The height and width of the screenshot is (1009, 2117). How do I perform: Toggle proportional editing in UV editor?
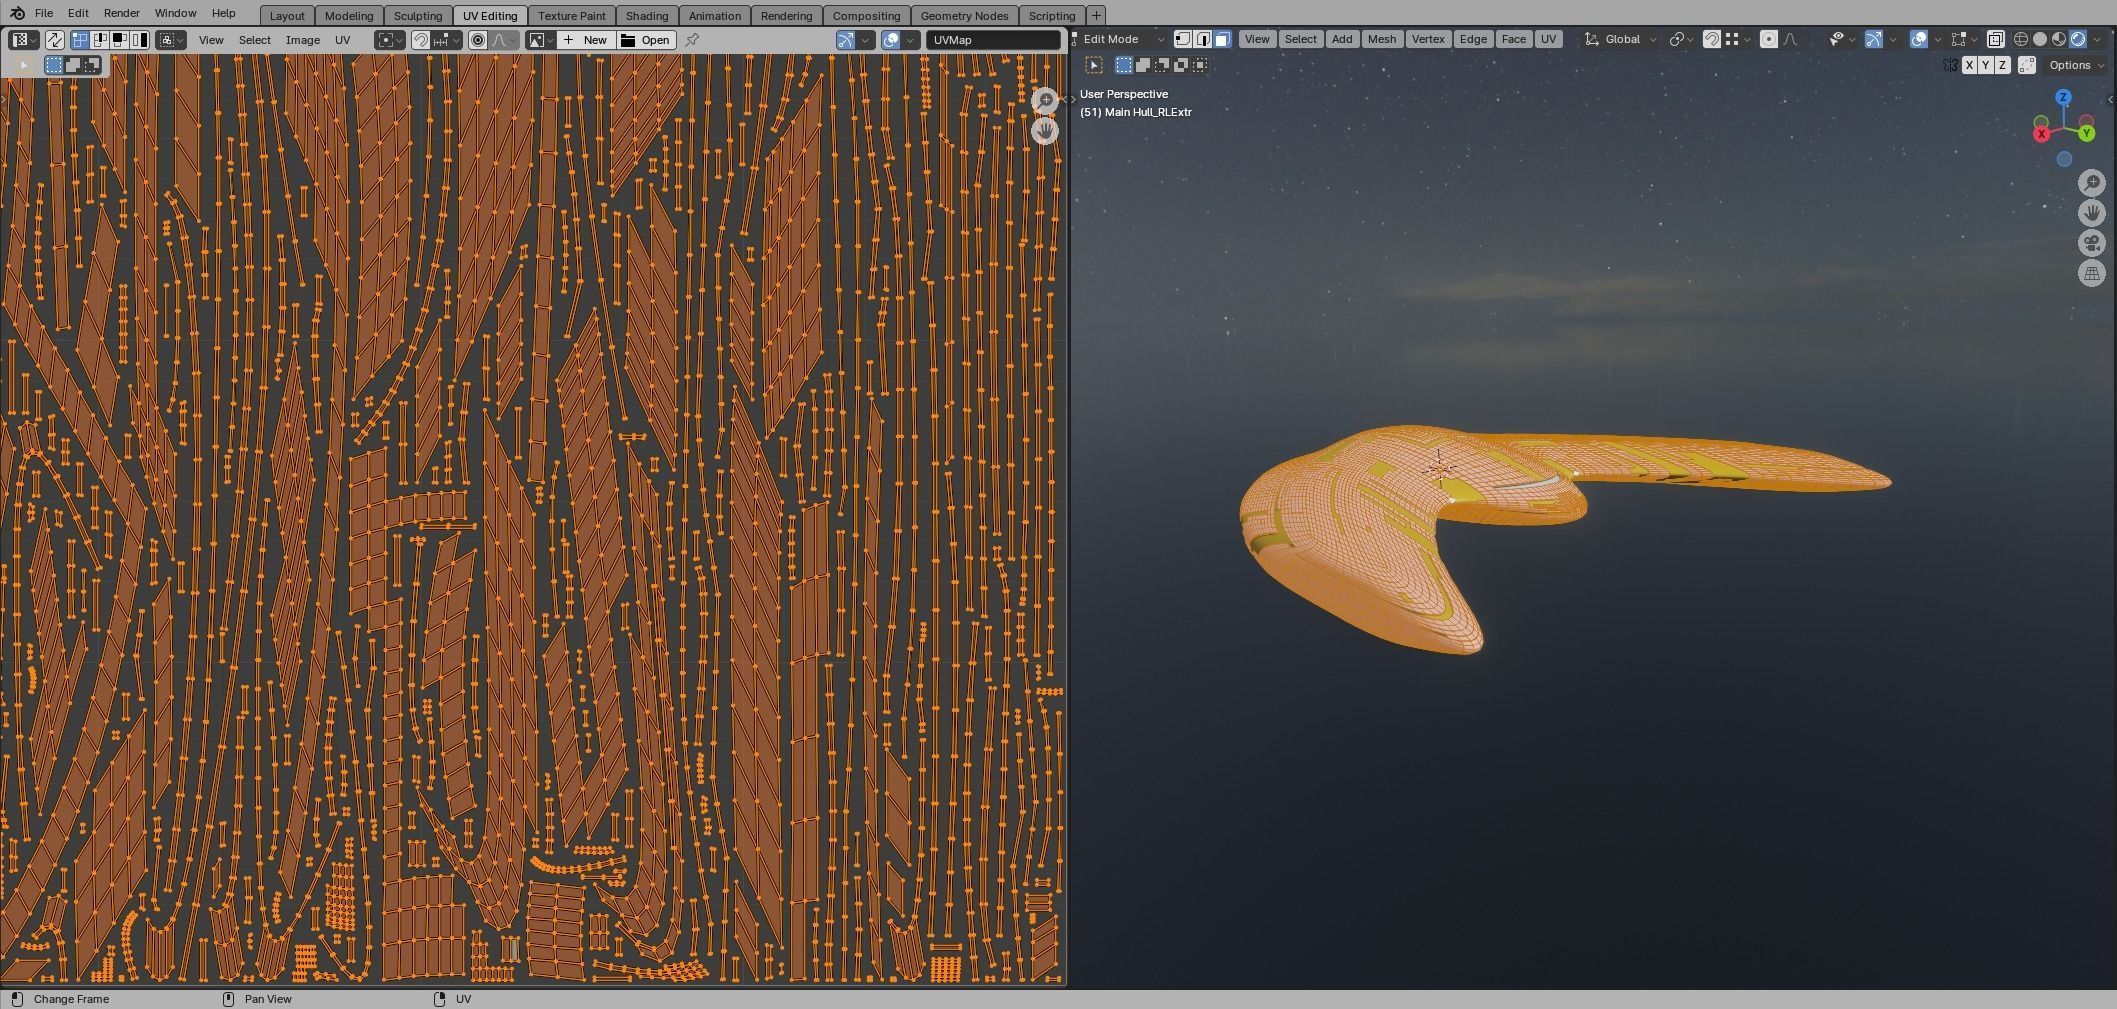tap(478, 40)
